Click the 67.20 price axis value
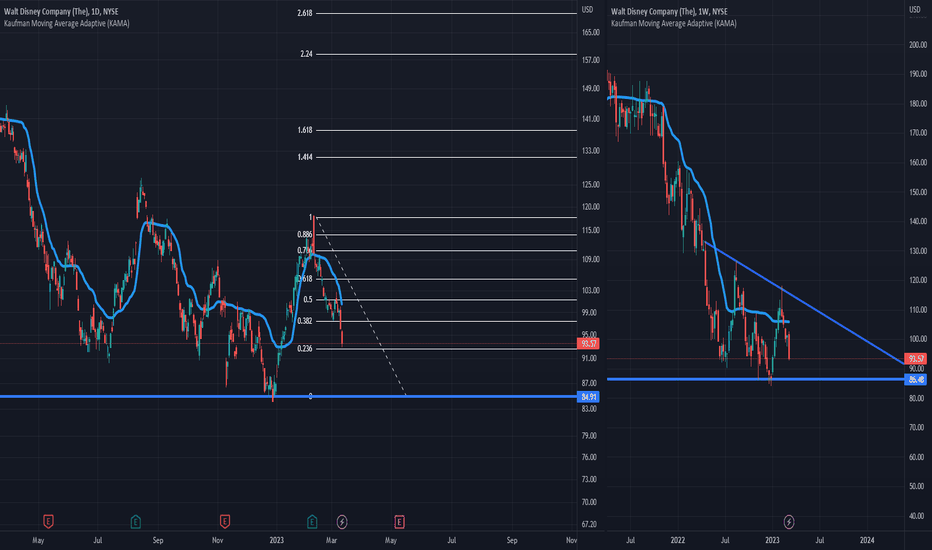 (x=588, y=524)
